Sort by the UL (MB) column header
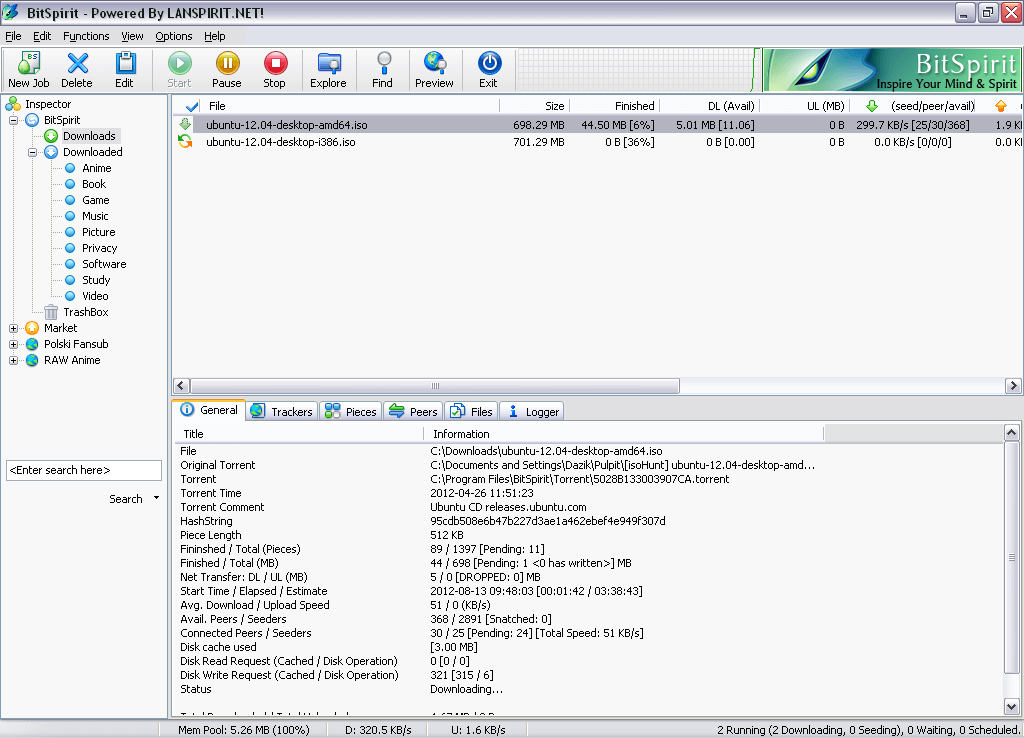This screenshot has width=1024, height=738. (805, 106)
